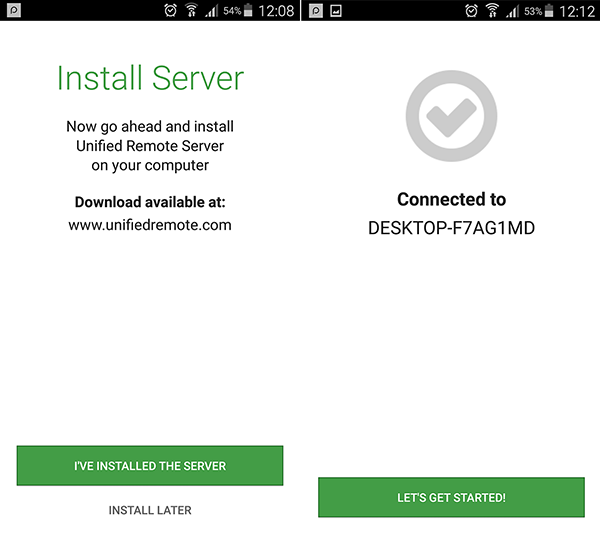Tap the Install Server heading
This screenshot has width=600, height=534.
pos(150,78)
